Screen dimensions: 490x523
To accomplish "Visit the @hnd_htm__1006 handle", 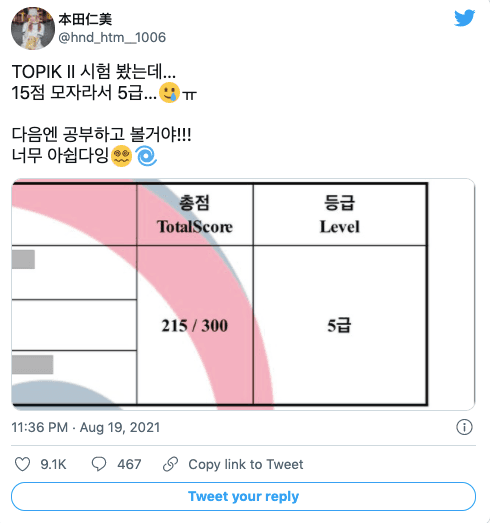I will [112, 37].
